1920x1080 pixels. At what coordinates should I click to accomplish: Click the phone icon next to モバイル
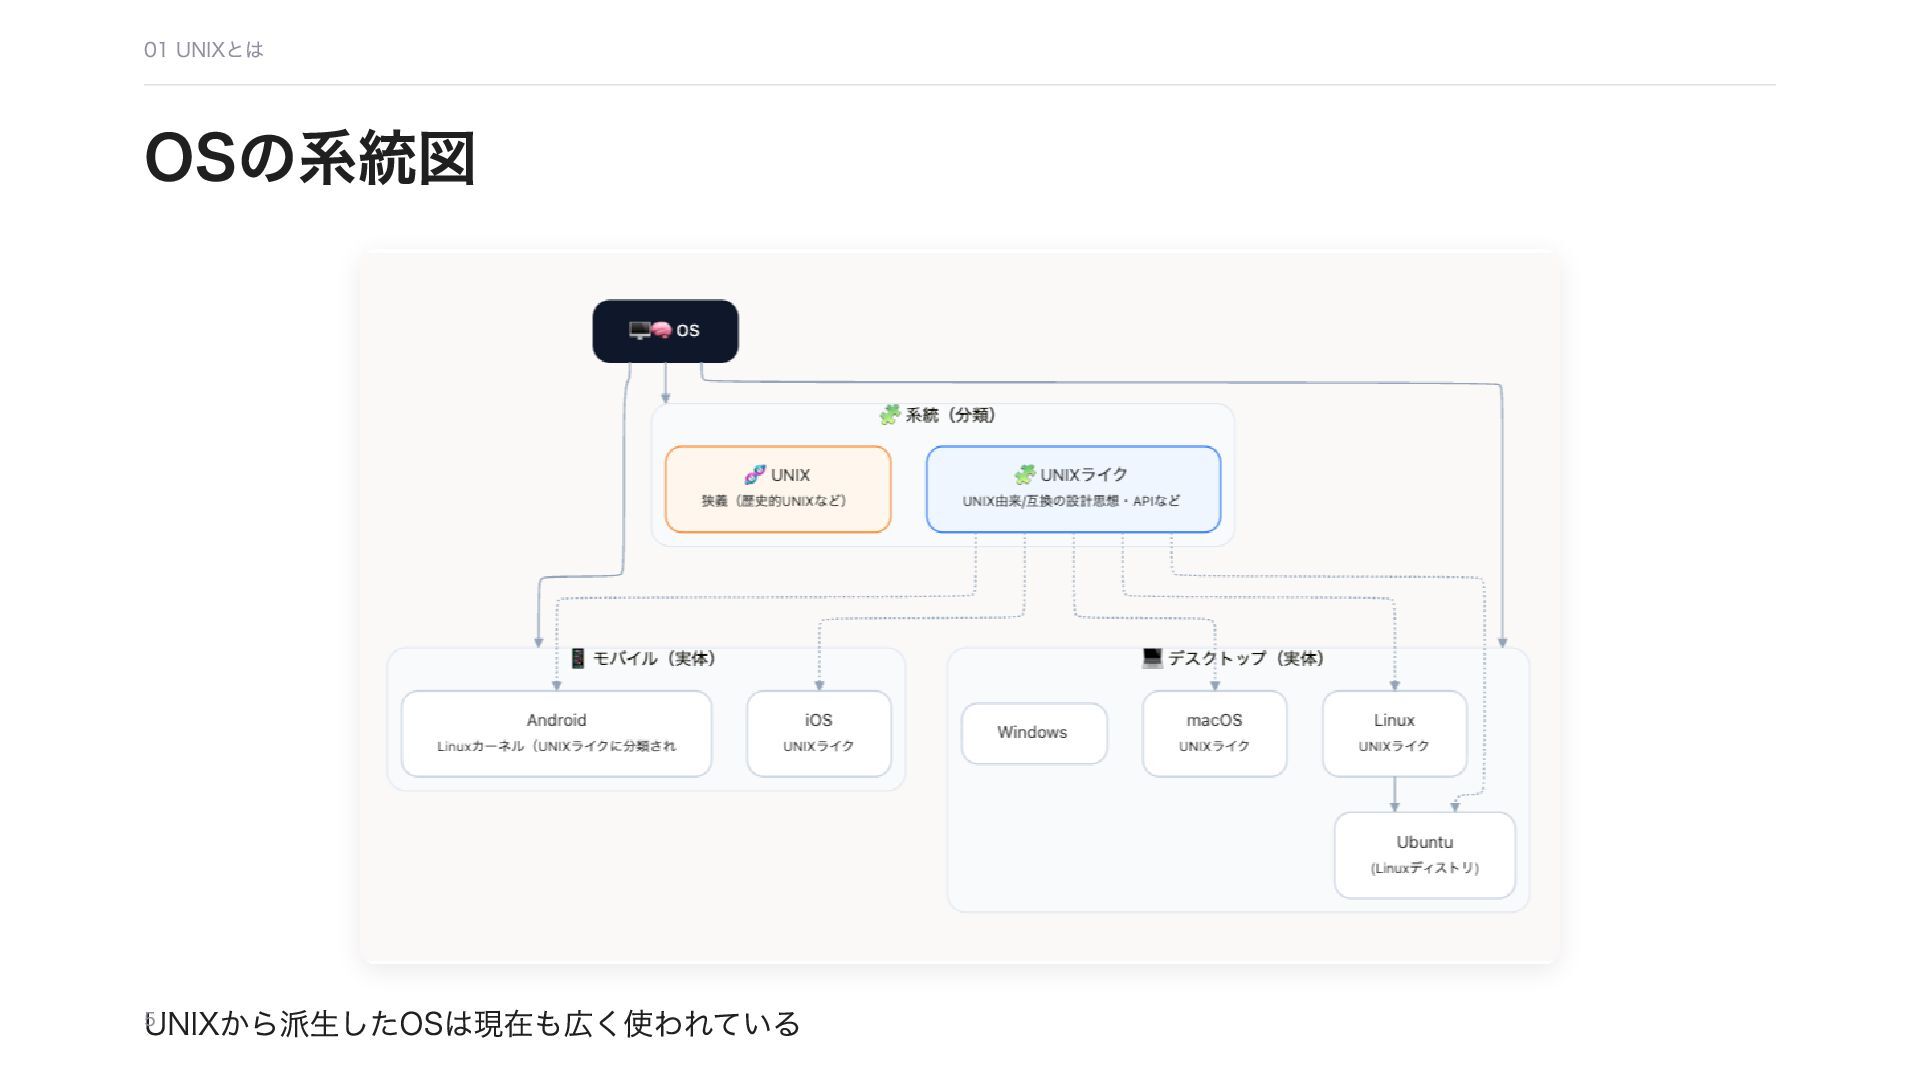578,658
